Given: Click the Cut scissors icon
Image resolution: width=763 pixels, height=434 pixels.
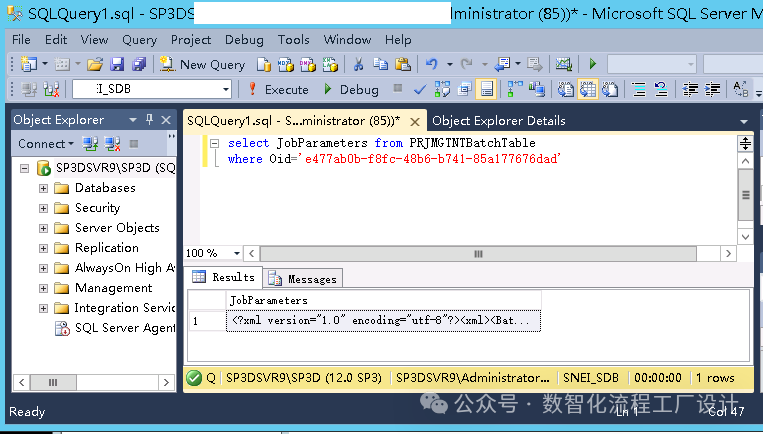Looking at the screenshot, I should [x=359, y=64].
